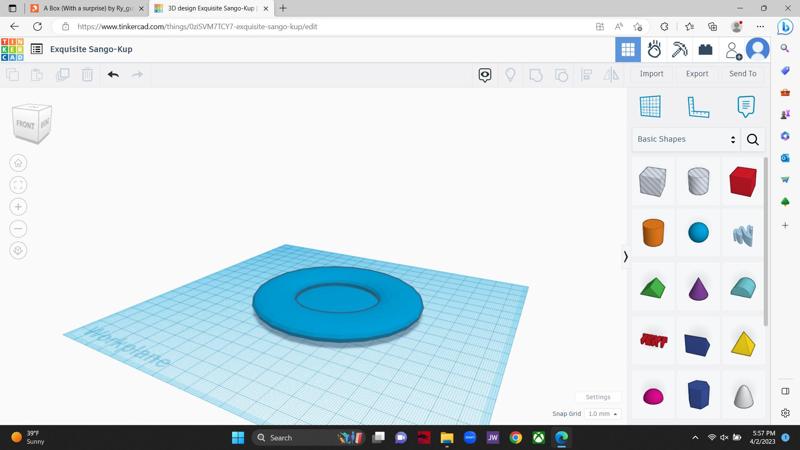Click the undo arrow in the toolbar

(x=113, y=74)
